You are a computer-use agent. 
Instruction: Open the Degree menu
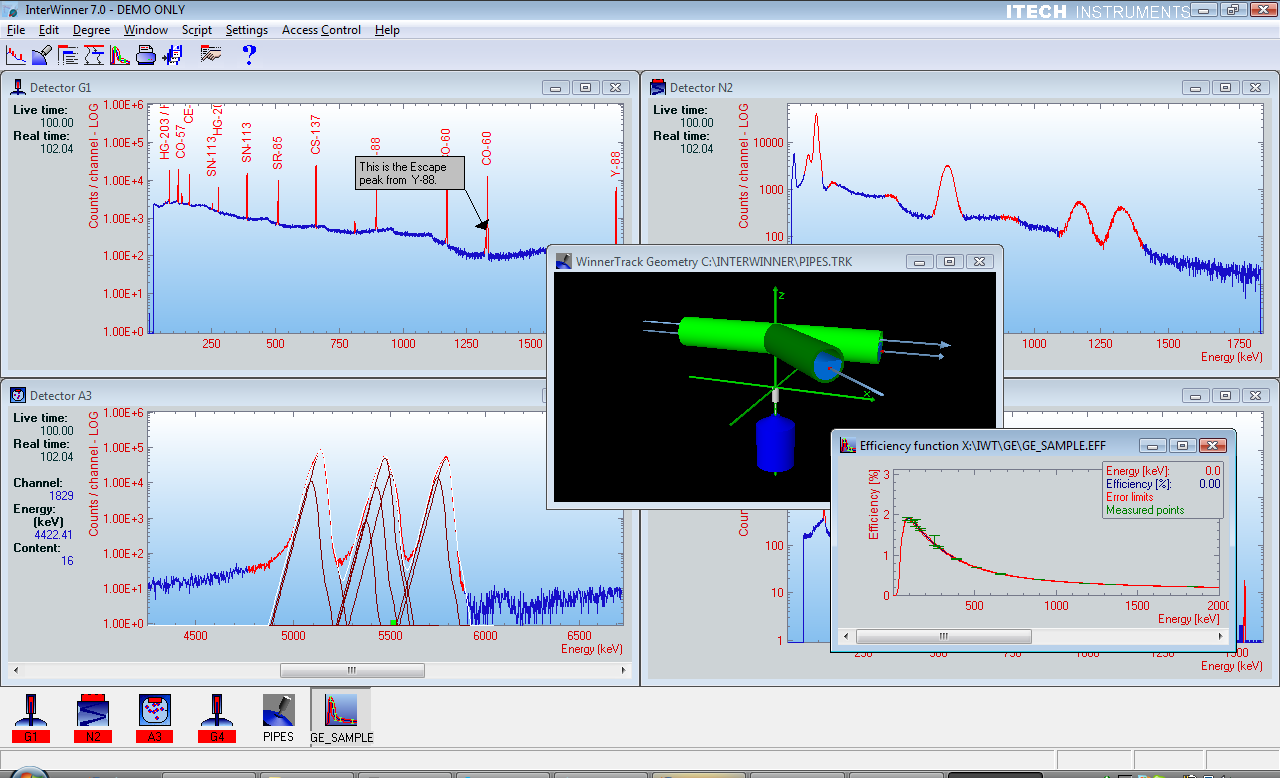91,30
